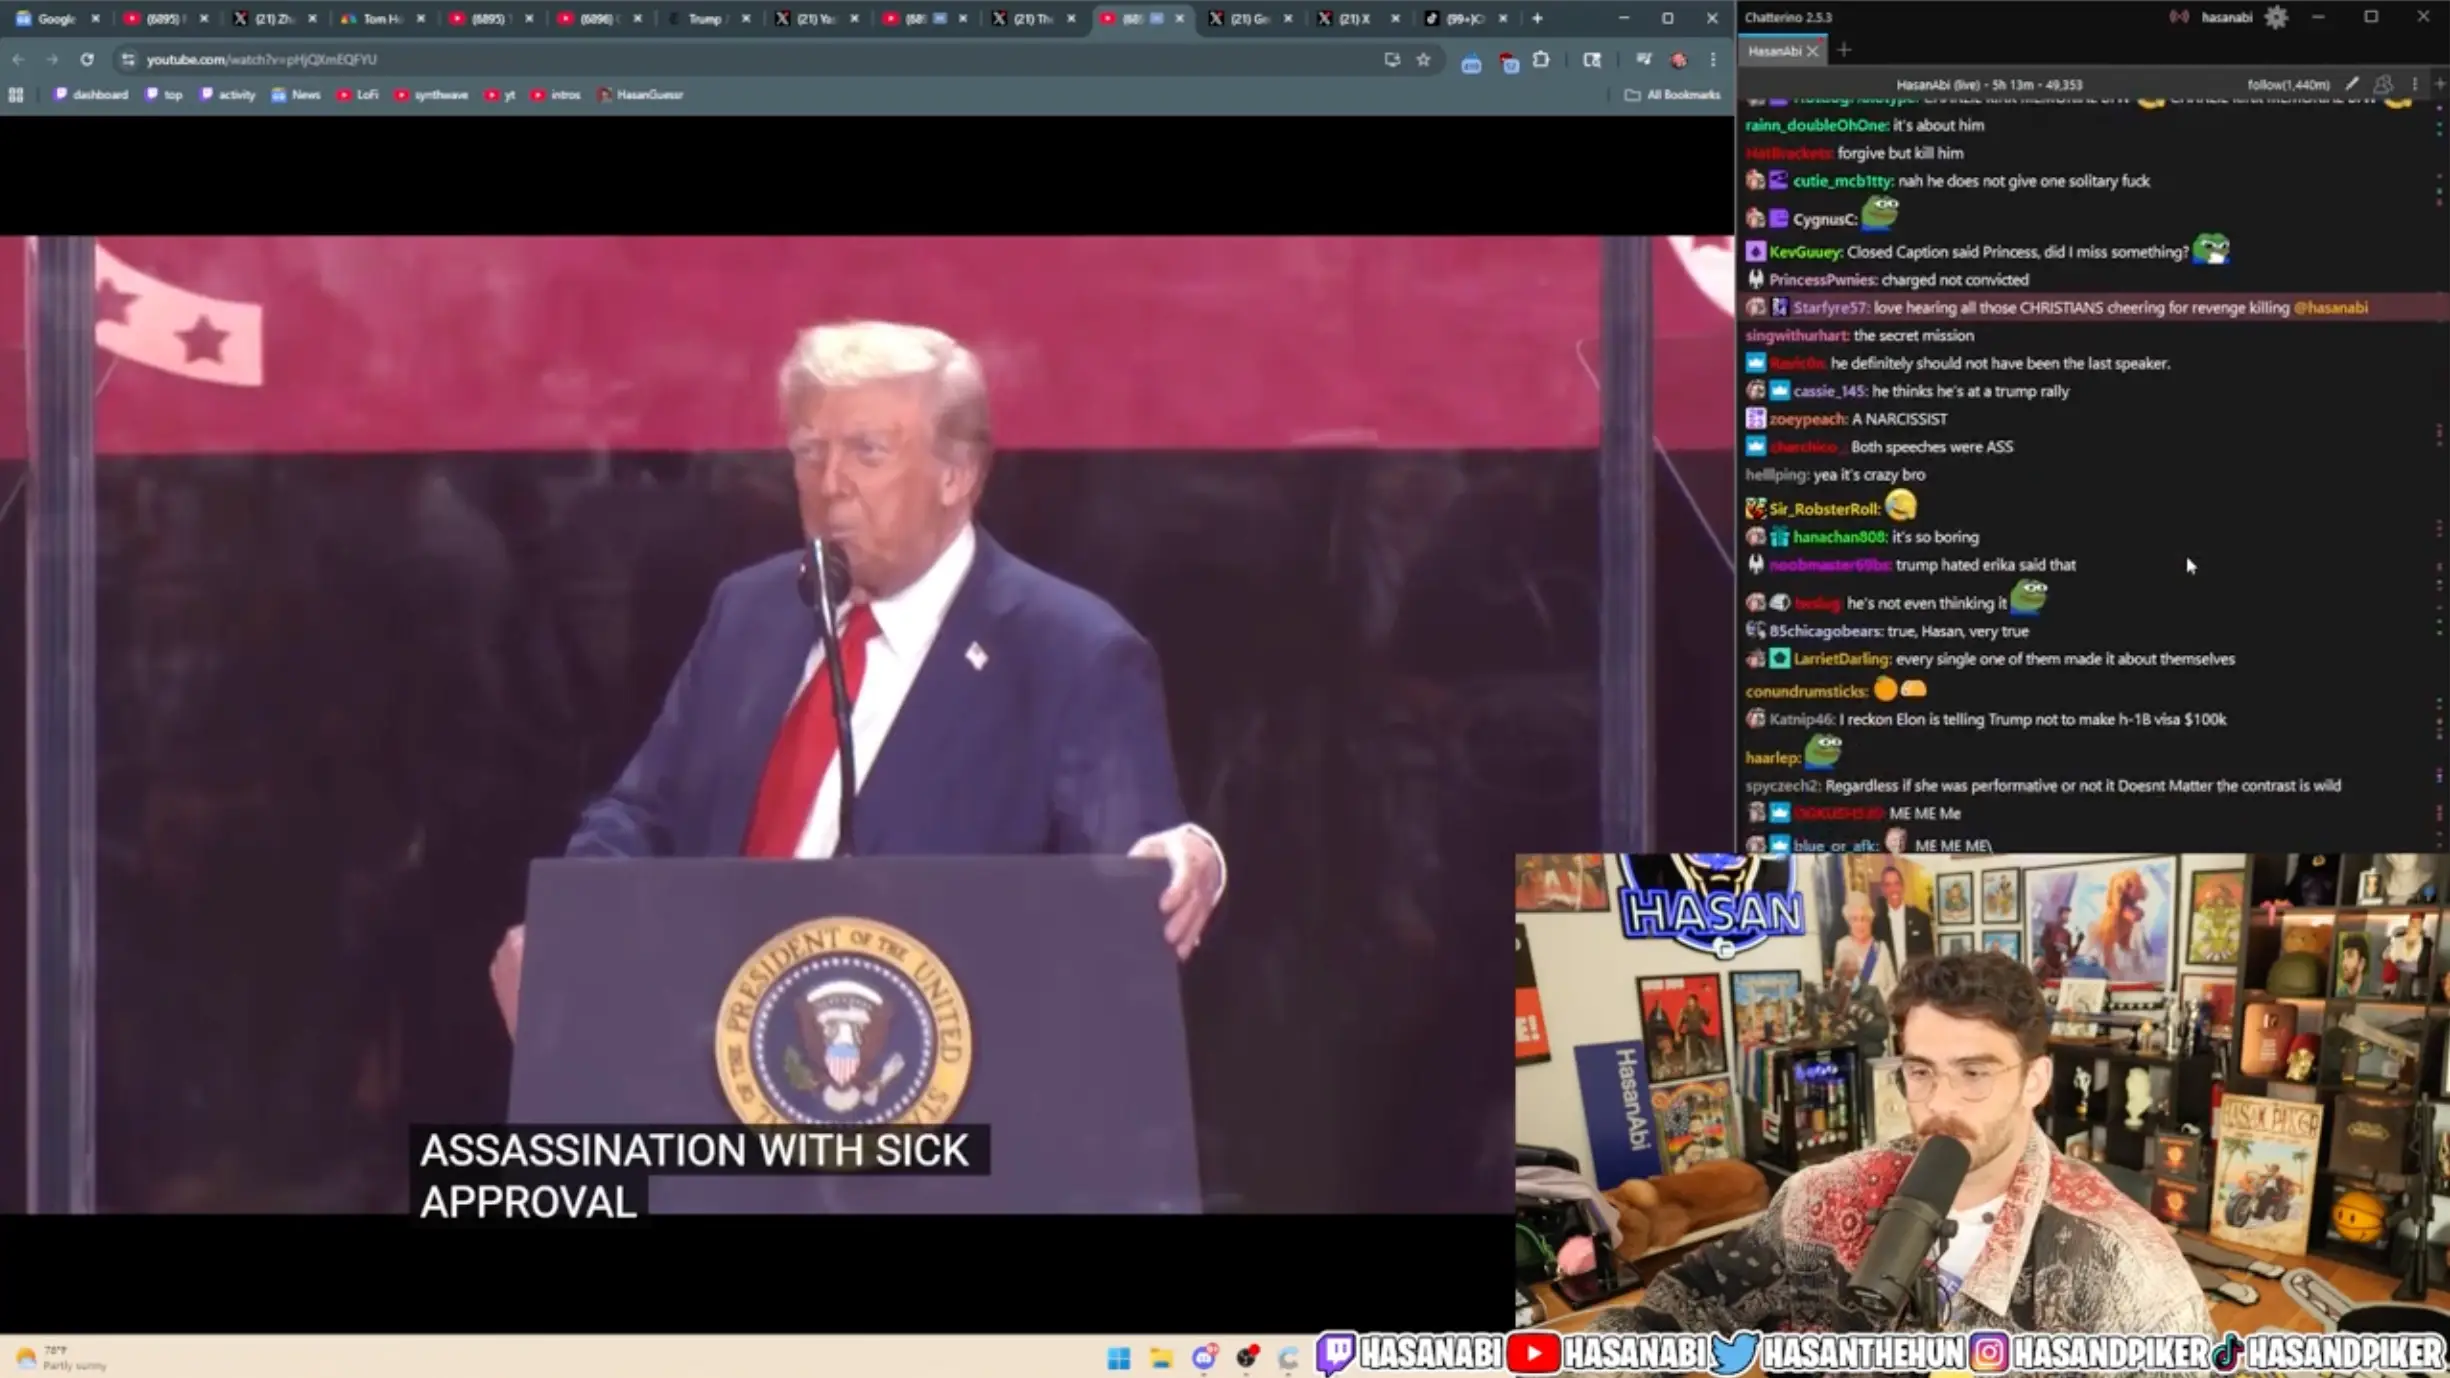
Task: Click the pencil edit icon near follow(1,440m)
Action: pos(2352,85)
